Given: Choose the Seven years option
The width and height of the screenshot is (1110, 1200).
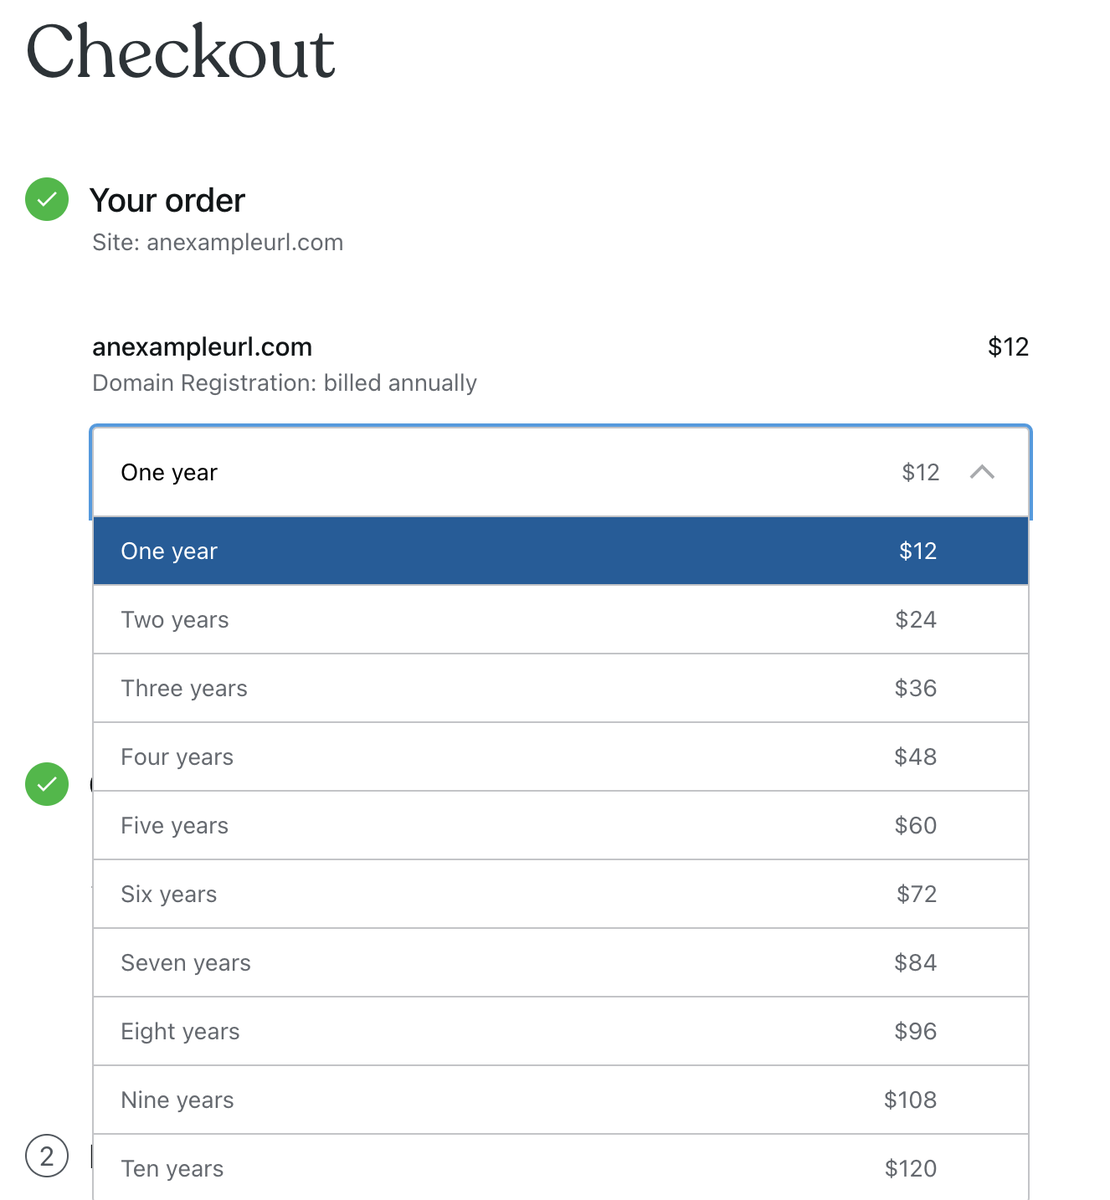Looking at the screenshot, I should [x=560, y=963].
